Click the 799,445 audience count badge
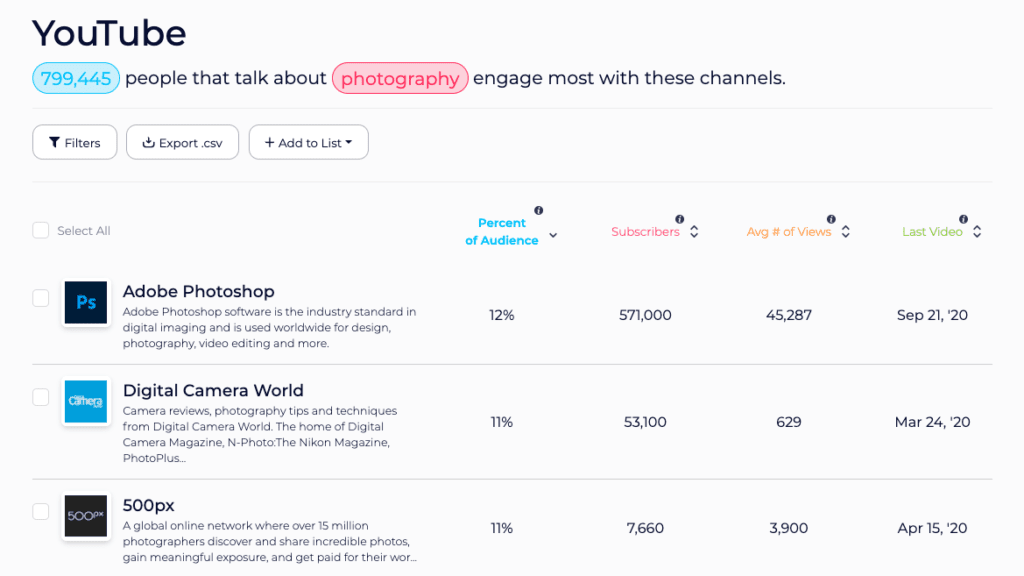 [76, 78]
